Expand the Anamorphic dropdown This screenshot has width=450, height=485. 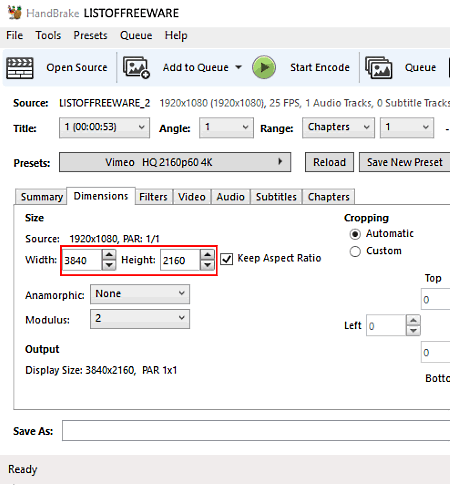pos(140,294)
